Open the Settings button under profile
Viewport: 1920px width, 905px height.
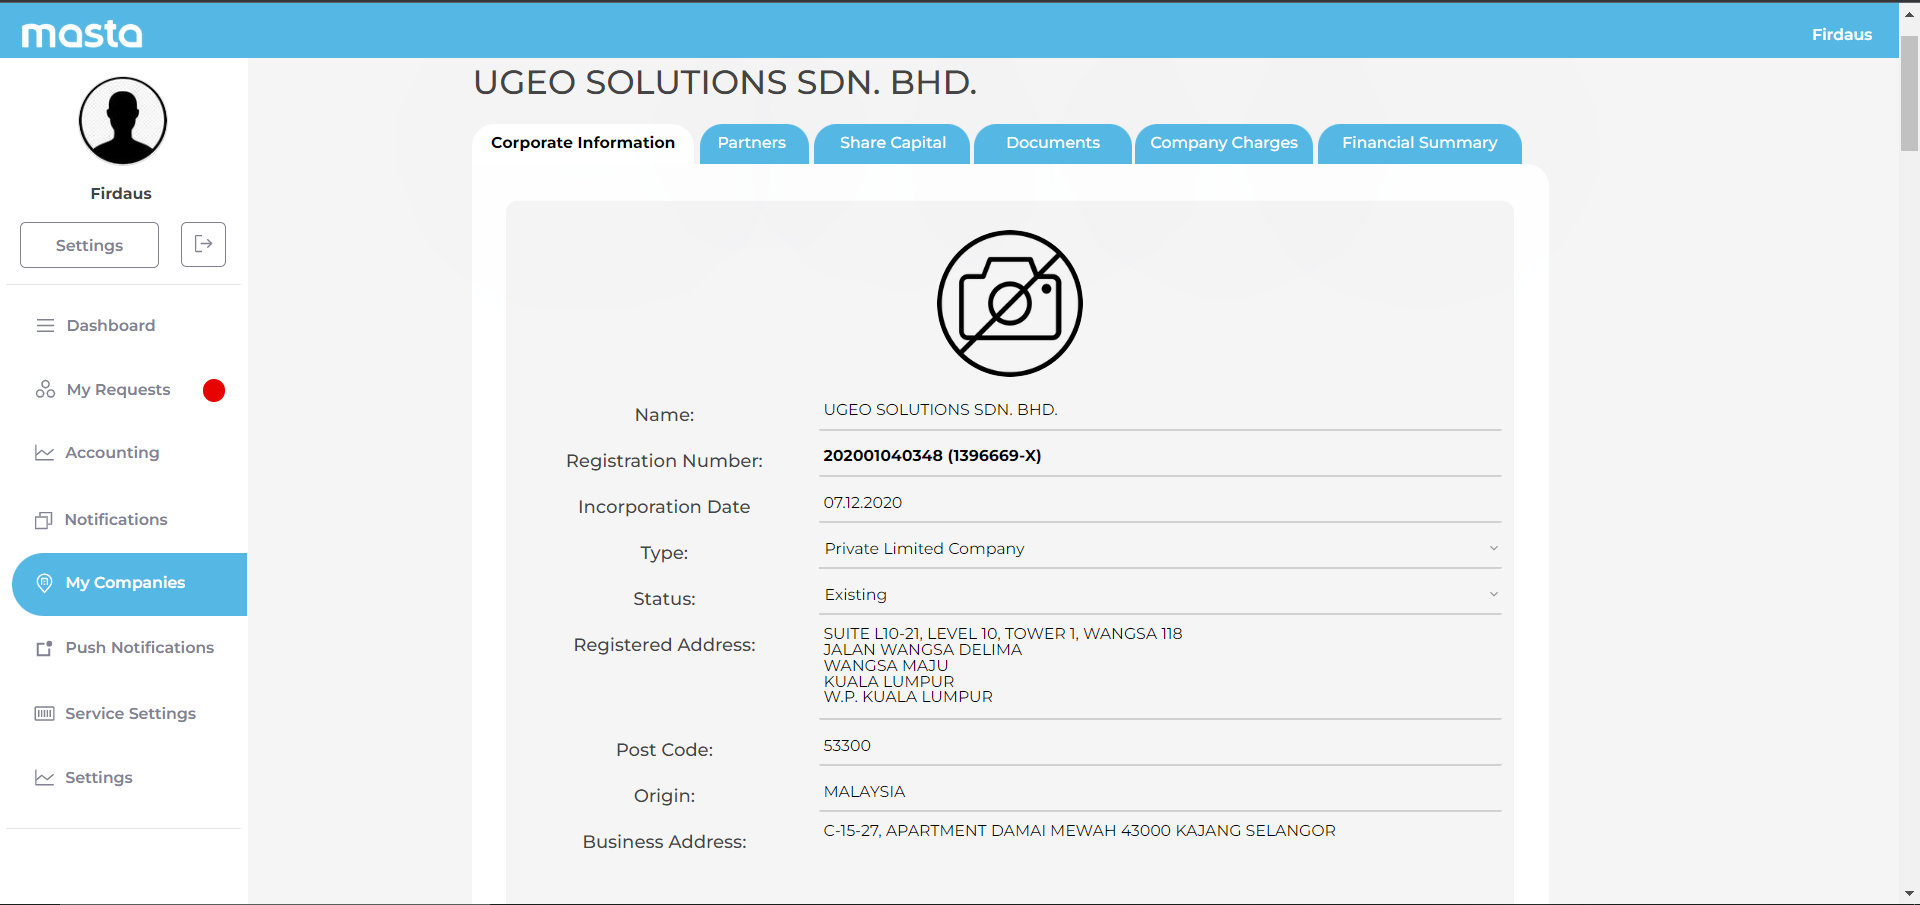coord(89,245)
